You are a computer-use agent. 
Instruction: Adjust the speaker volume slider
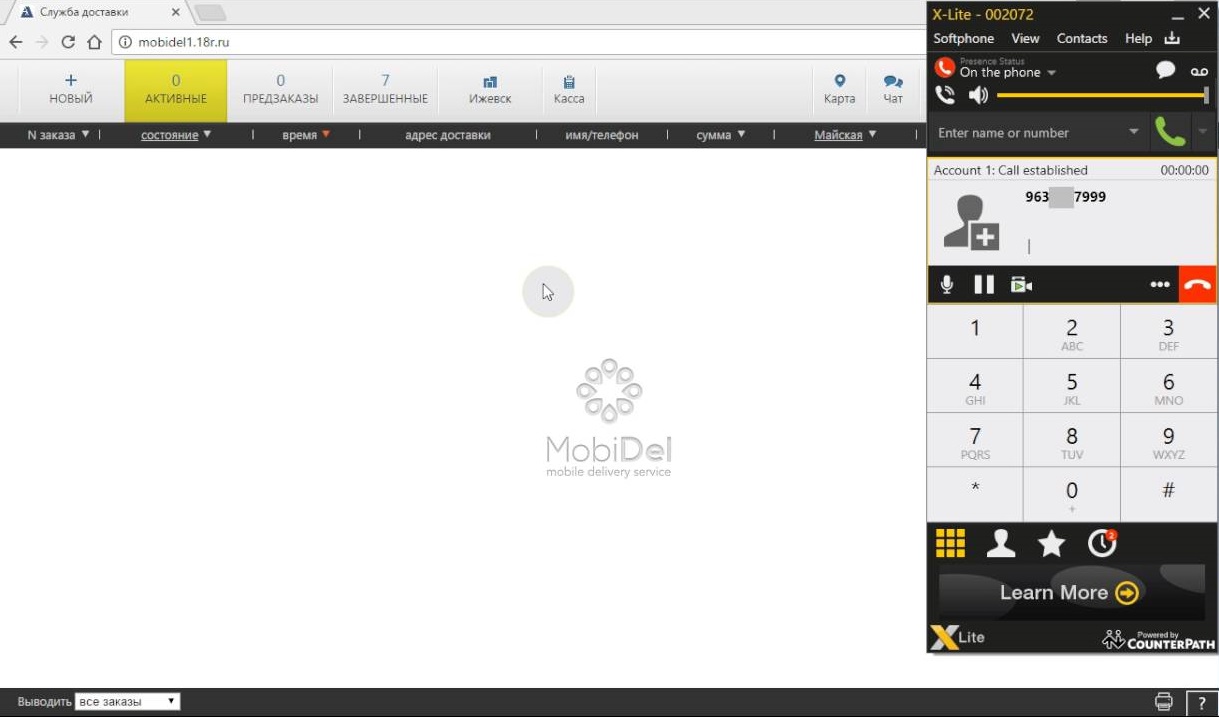[x=1103, y=95]
